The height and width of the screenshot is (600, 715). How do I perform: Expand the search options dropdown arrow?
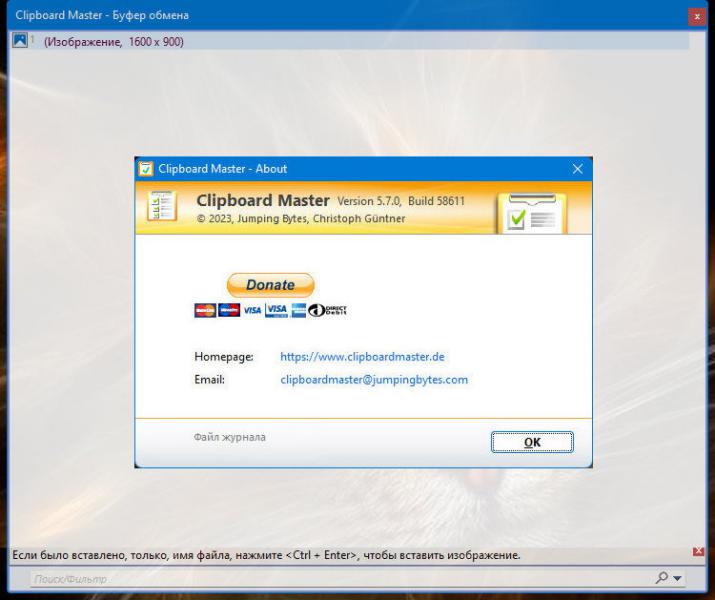click(677, 579)
